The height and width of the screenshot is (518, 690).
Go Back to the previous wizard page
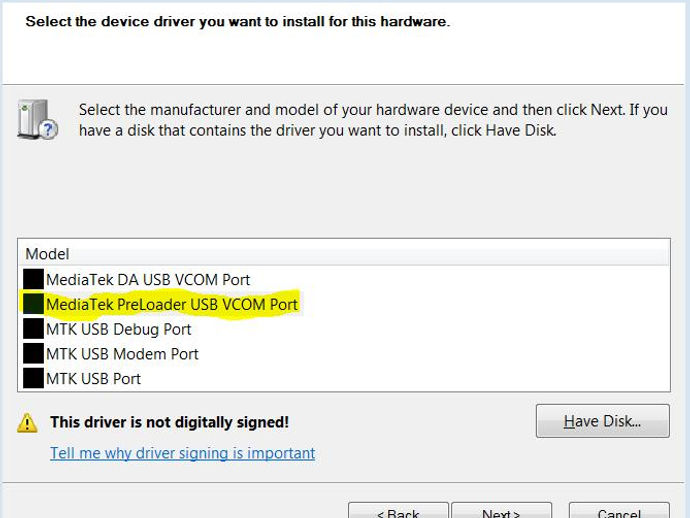tap(398, 511)
